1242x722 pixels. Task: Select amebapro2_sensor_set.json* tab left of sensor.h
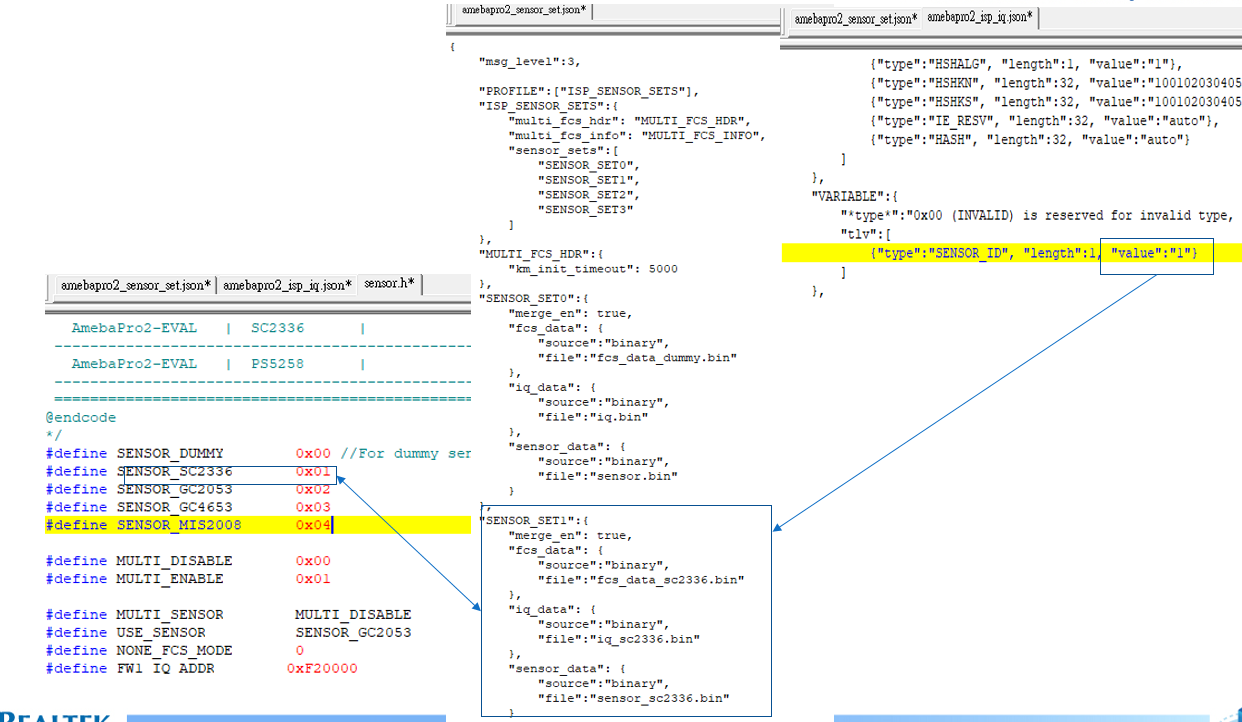point(135,285)
